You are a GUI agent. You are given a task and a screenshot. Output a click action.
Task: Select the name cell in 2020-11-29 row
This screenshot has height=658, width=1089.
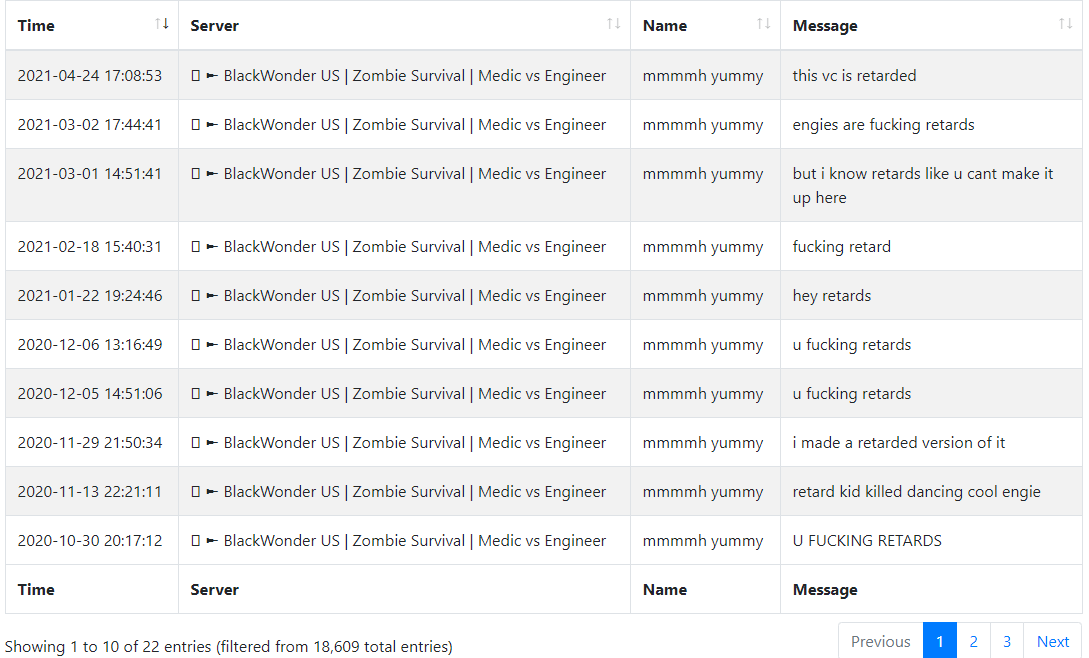[x=705, y=443]
